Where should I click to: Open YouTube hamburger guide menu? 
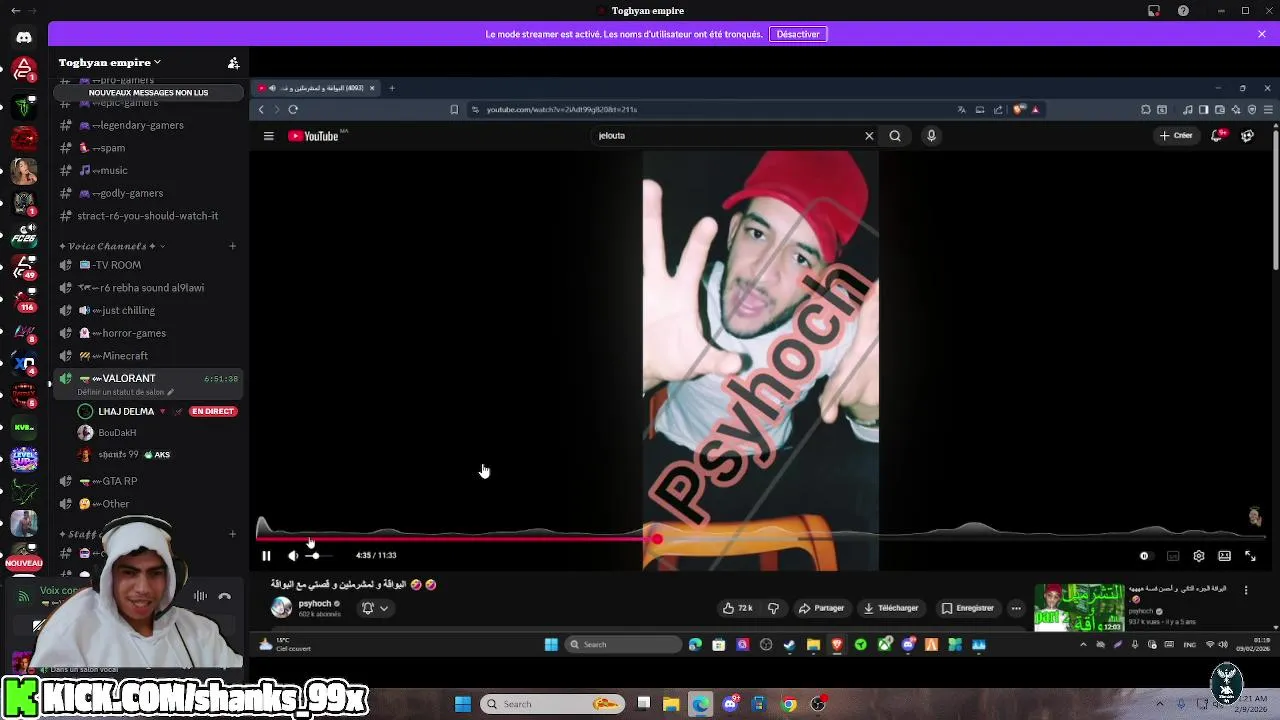click(268, 136)
